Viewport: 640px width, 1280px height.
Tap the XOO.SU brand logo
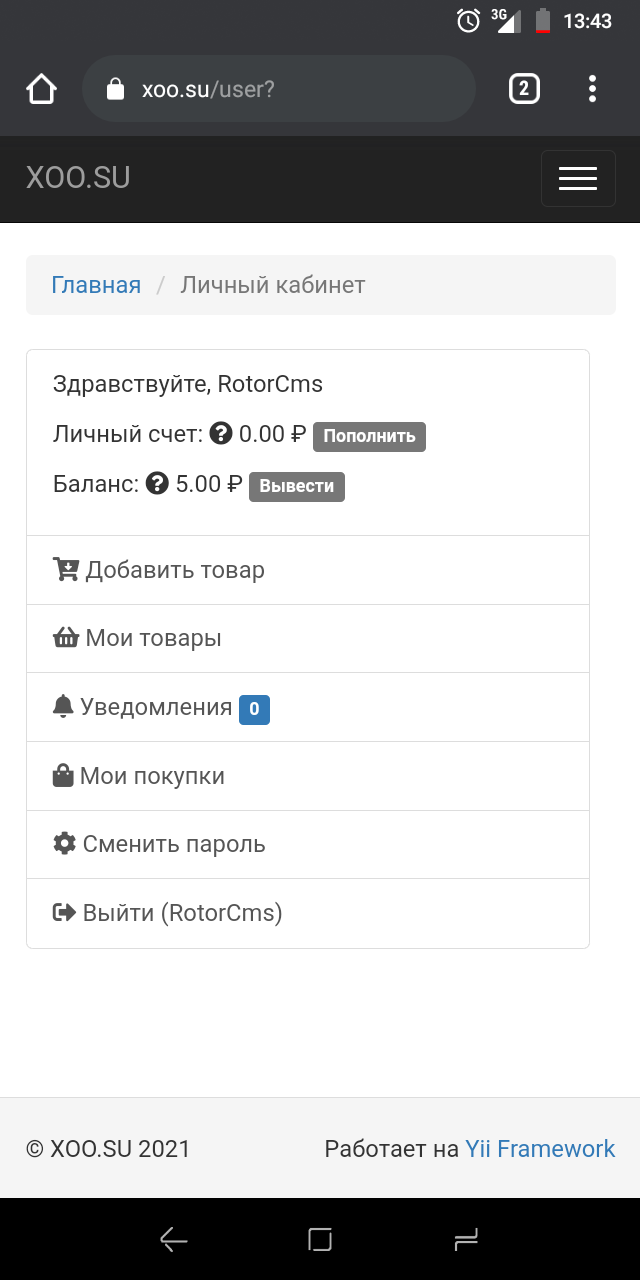point(78,178)
